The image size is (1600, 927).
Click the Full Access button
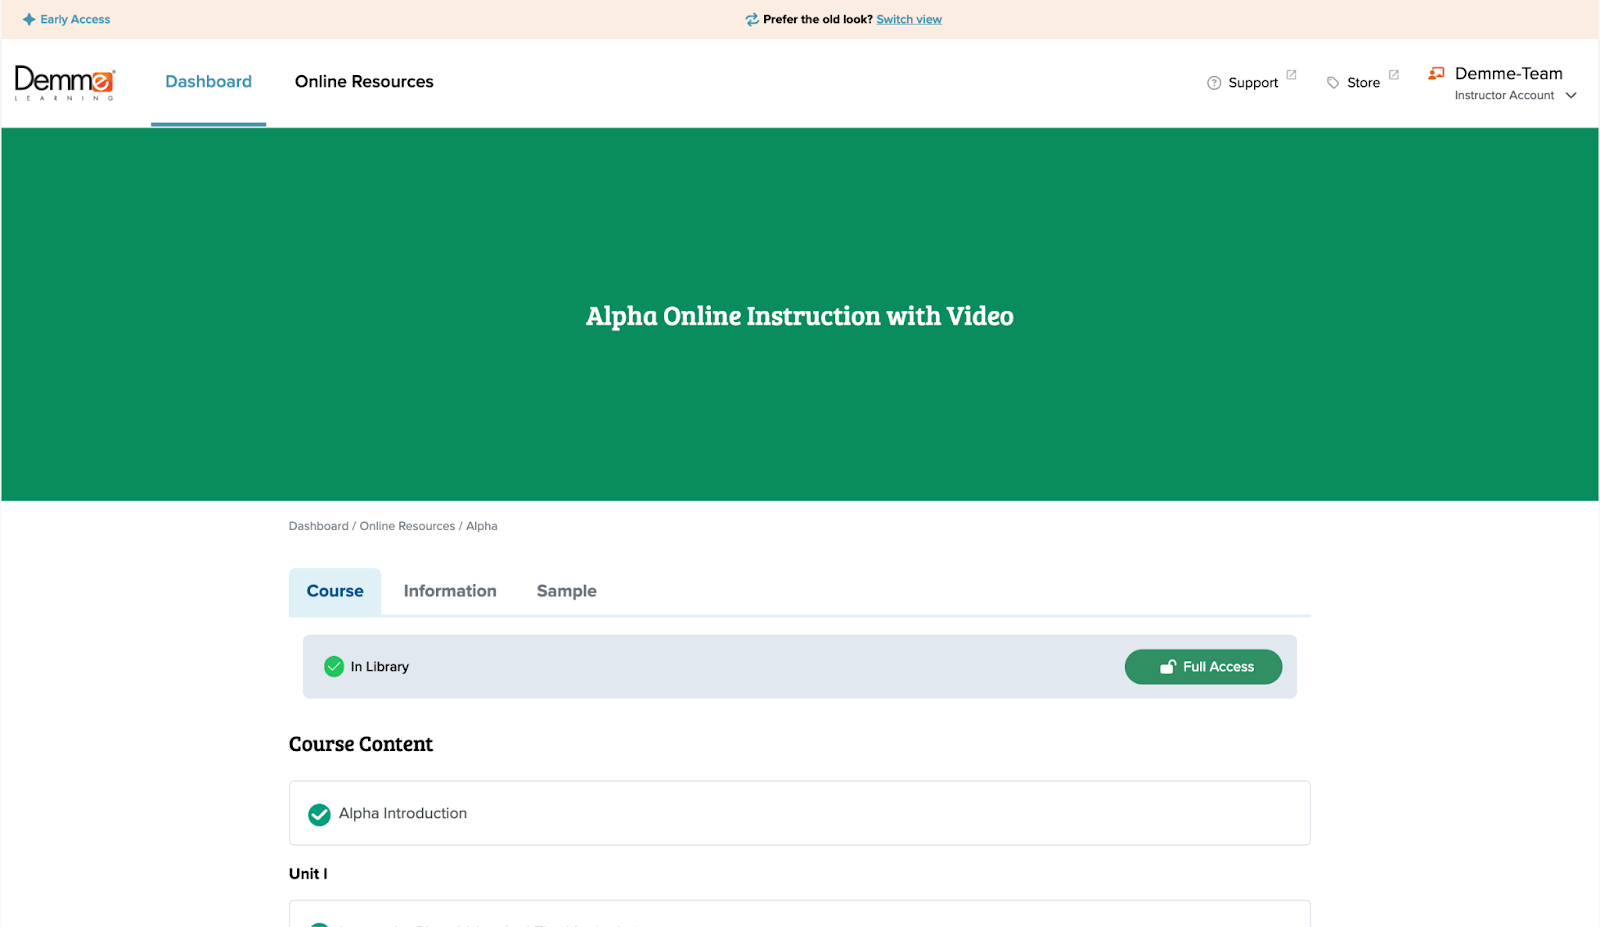1203,667
